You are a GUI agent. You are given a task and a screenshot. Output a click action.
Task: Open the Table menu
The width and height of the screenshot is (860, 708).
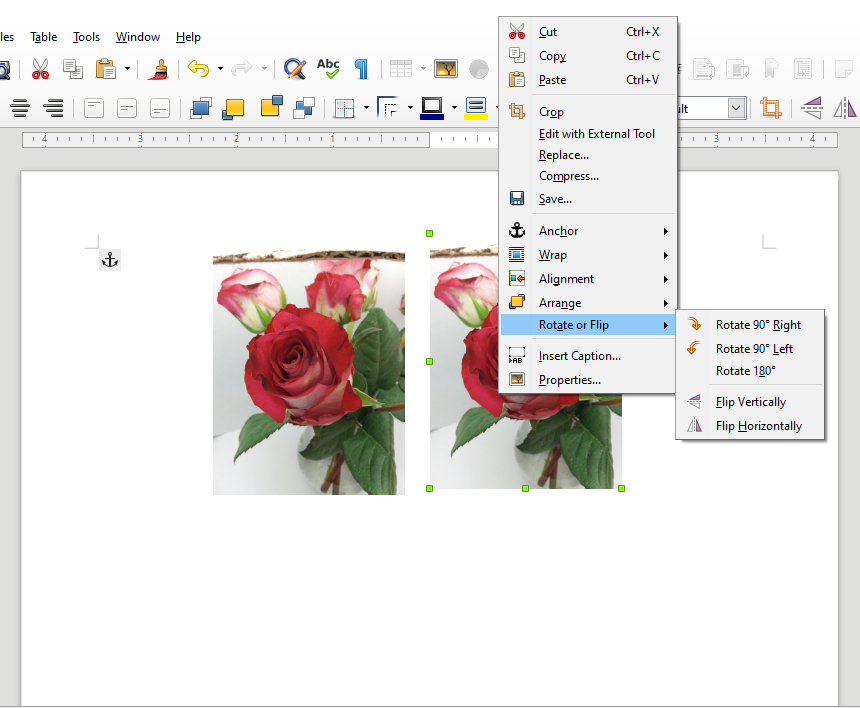pyautogui.click(x=43, y=37)
